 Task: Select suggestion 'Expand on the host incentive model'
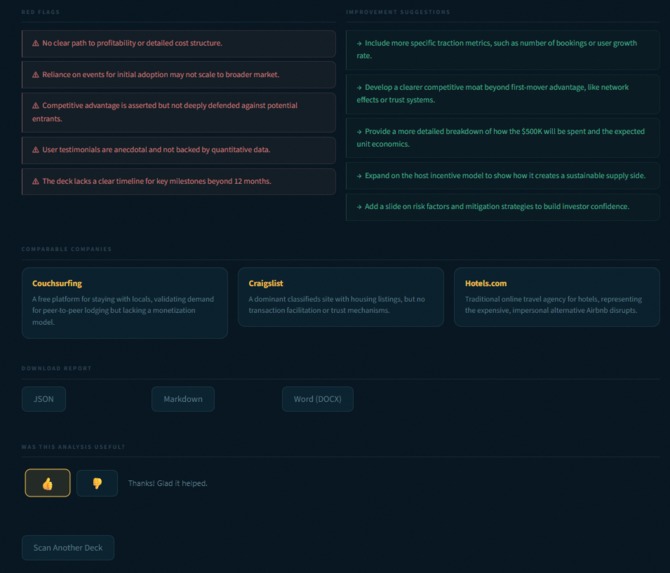(x=505, y=176)
